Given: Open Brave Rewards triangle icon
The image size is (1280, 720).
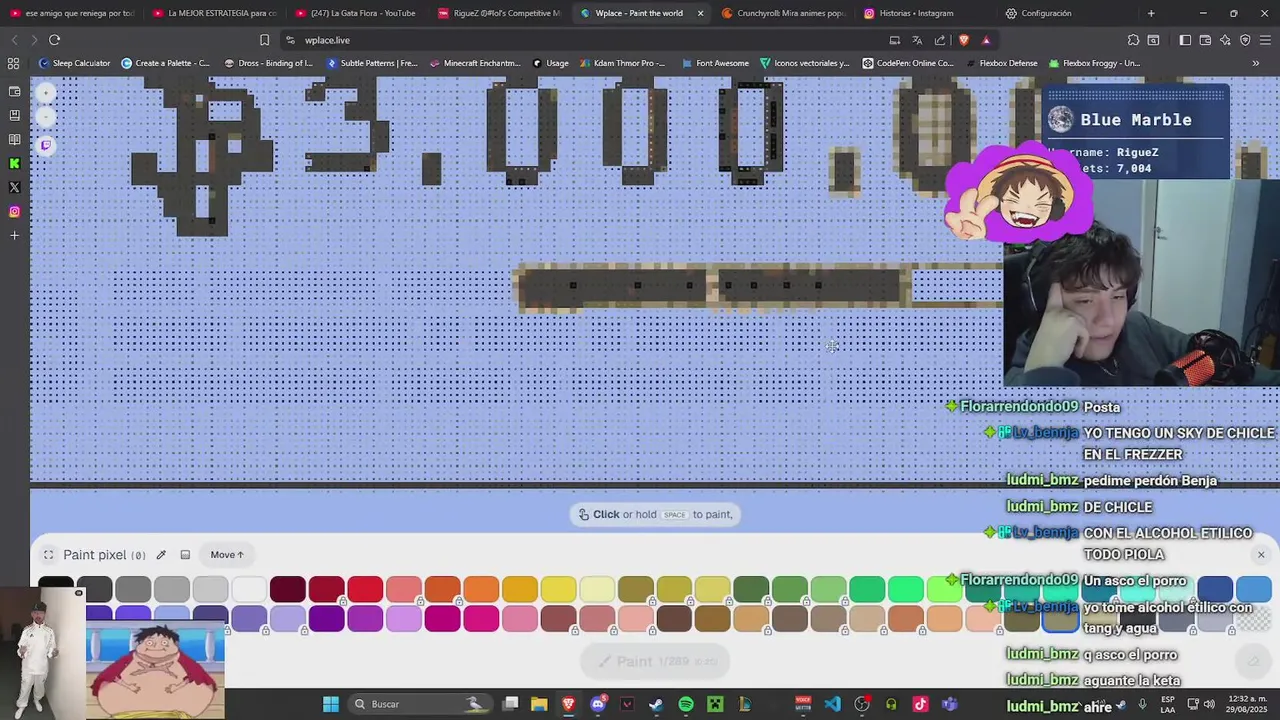Looking at the screenshot, I should pos(986,40).
